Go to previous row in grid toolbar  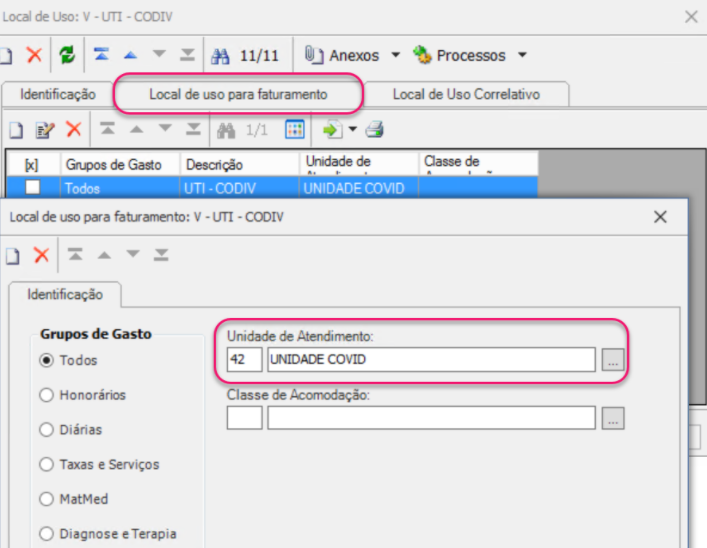coord(137,129)
